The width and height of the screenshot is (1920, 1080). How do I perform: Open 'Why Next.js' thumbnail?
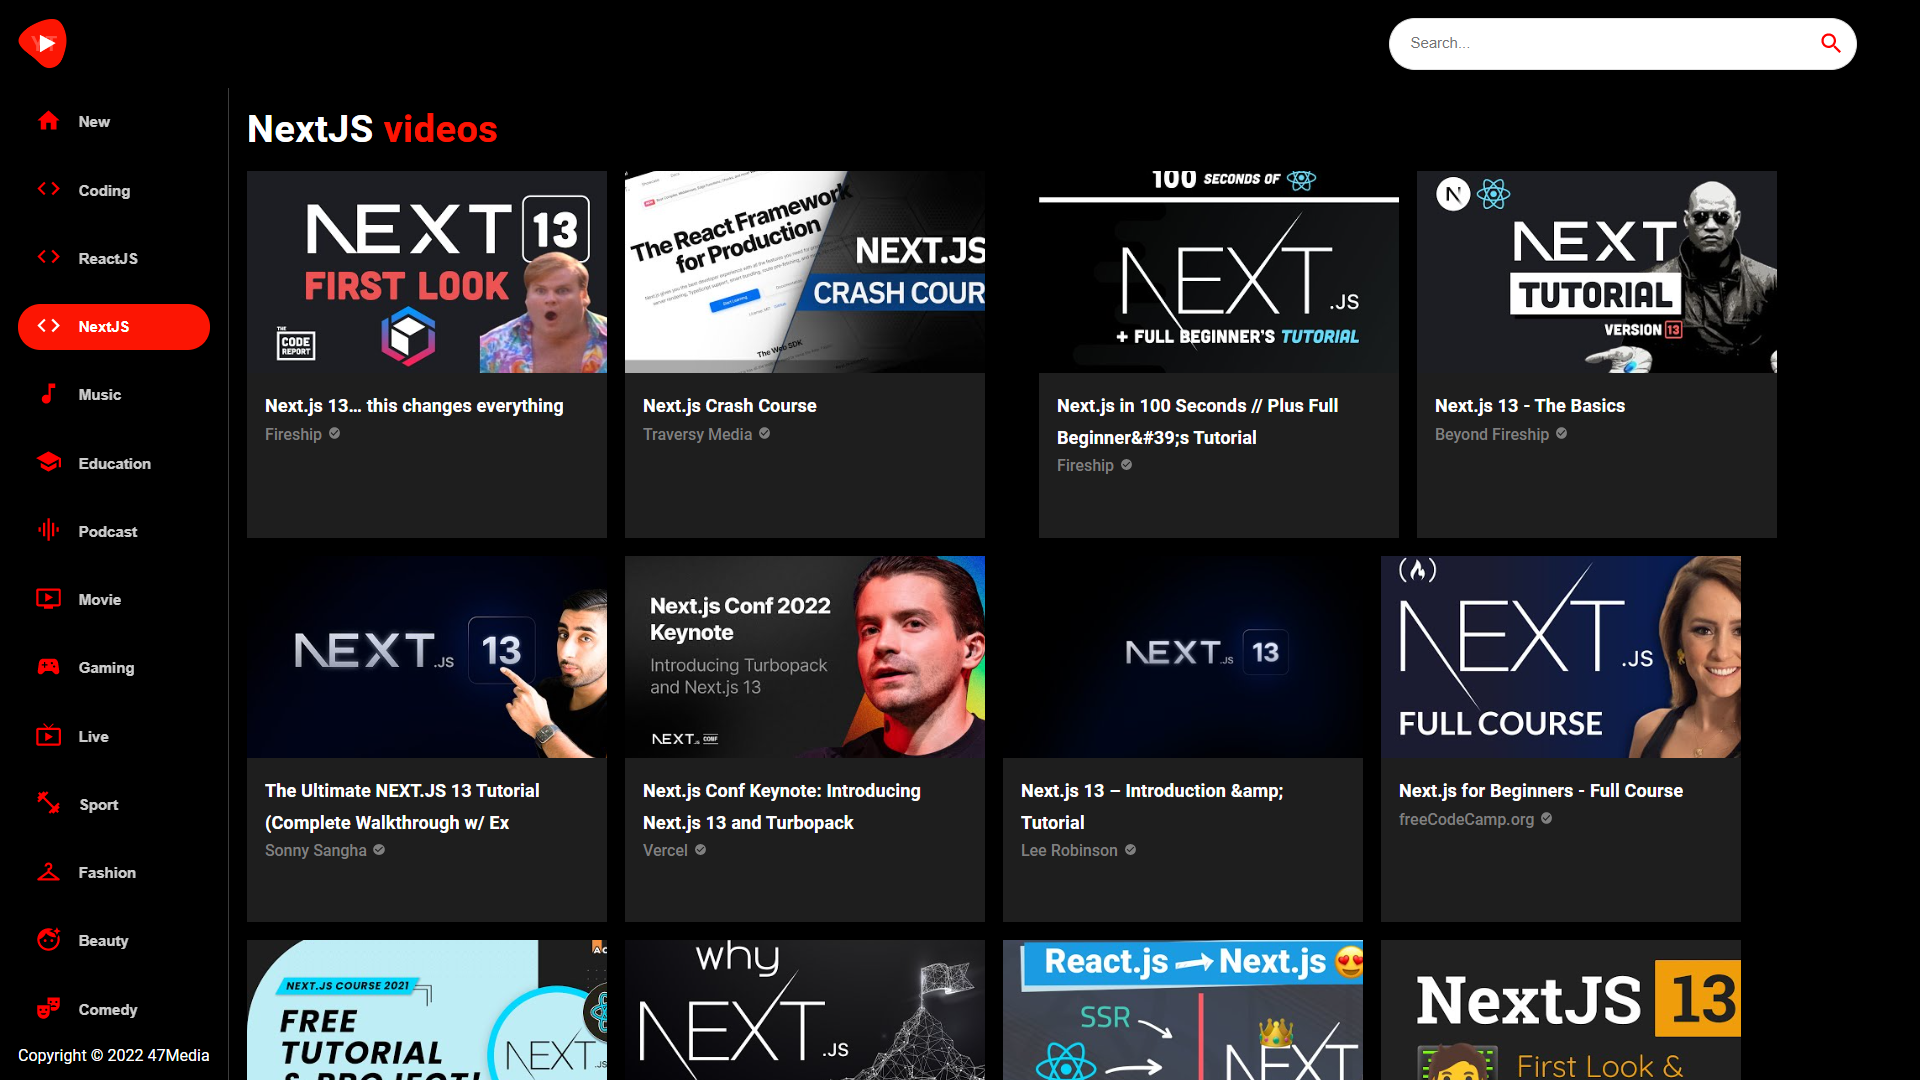pos(805,1010)
